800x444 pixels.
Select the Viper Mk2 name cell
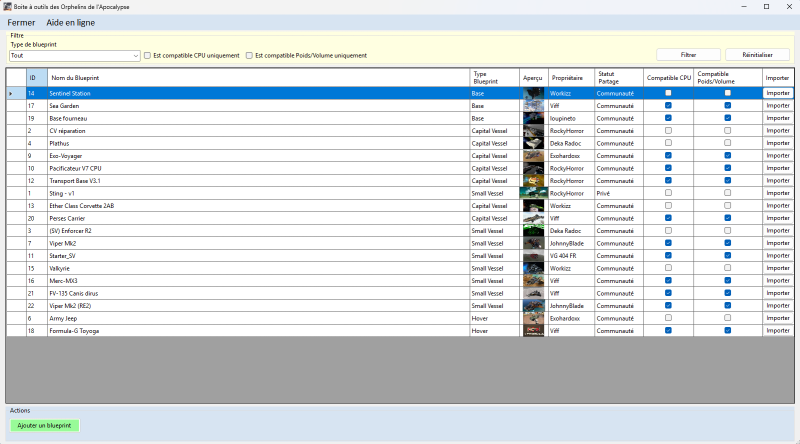[258, 243]
